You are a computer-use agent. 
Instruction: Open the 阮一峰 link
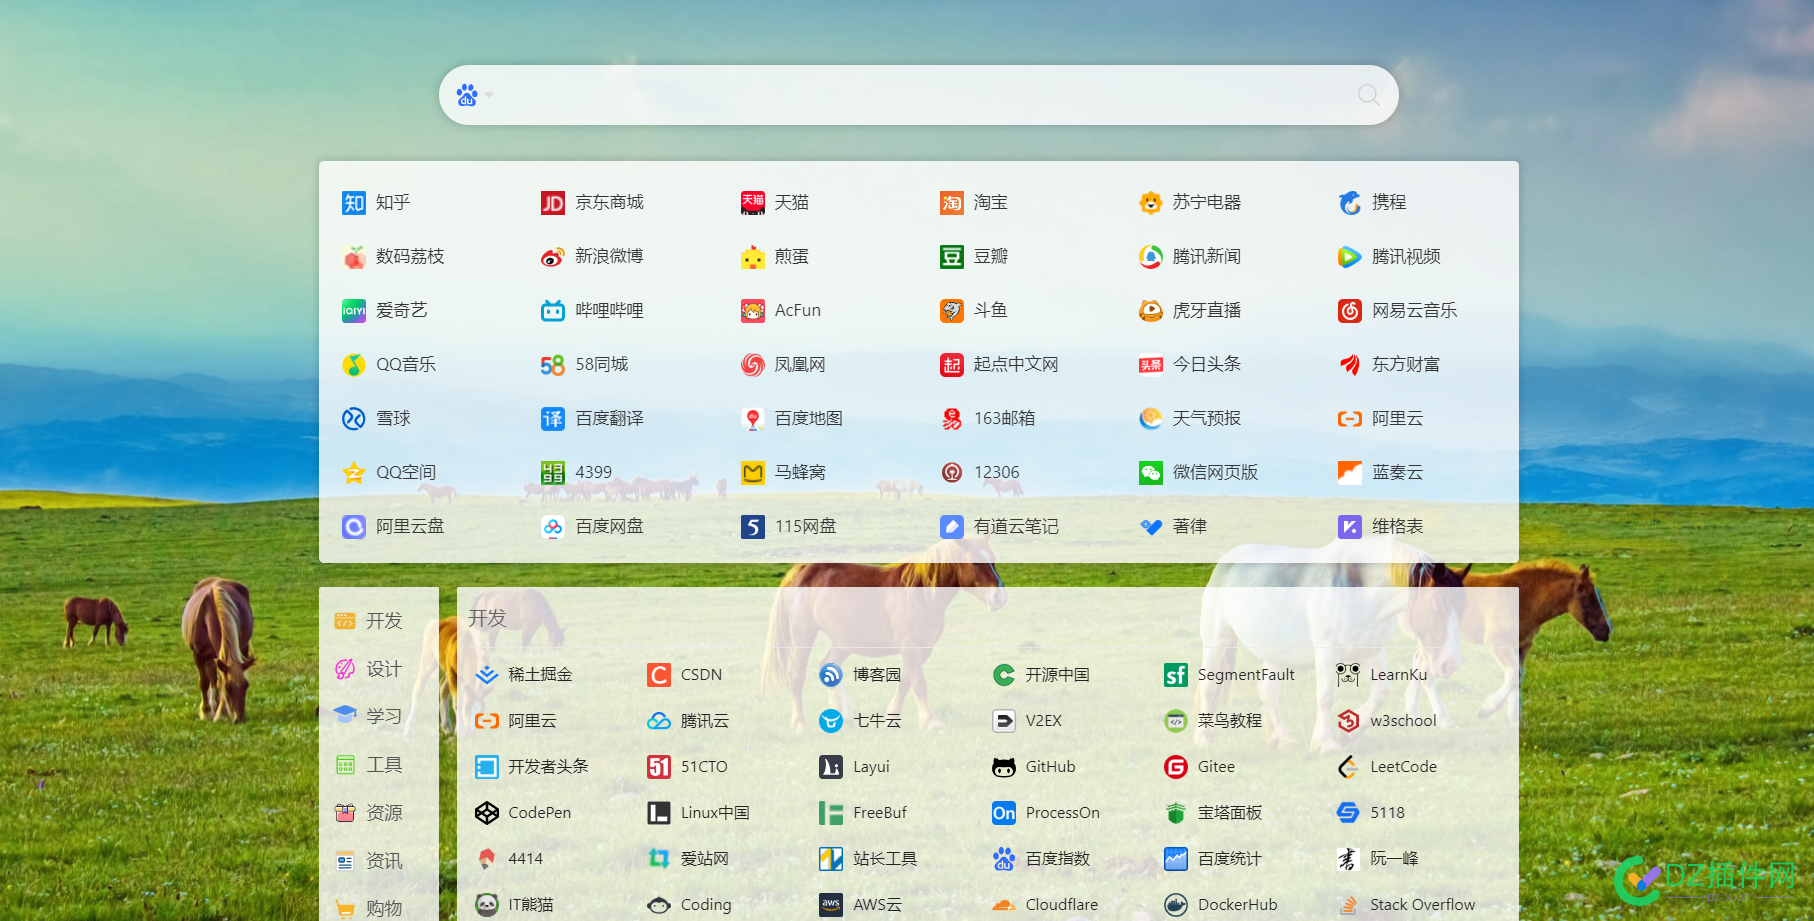tap(1378, 859)
